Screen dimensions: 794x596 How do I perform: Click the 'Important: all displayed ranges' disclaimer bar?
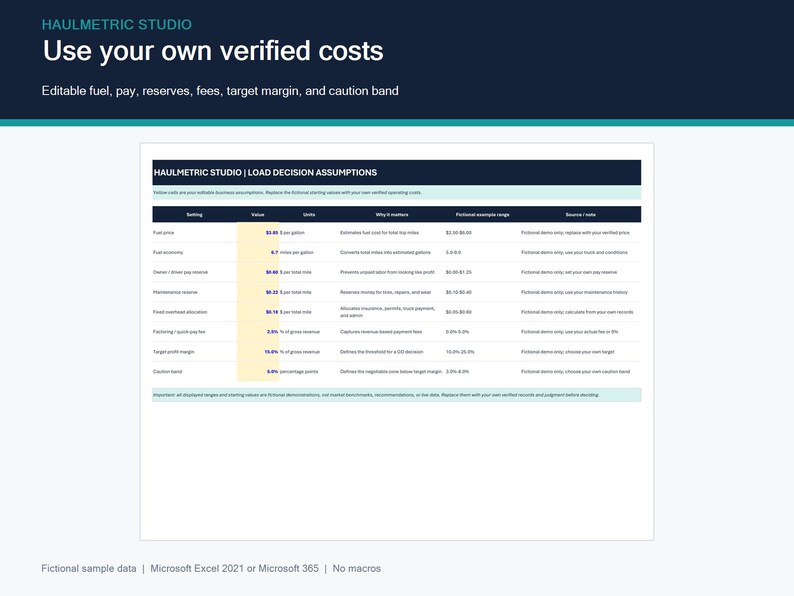coord(396,395)
